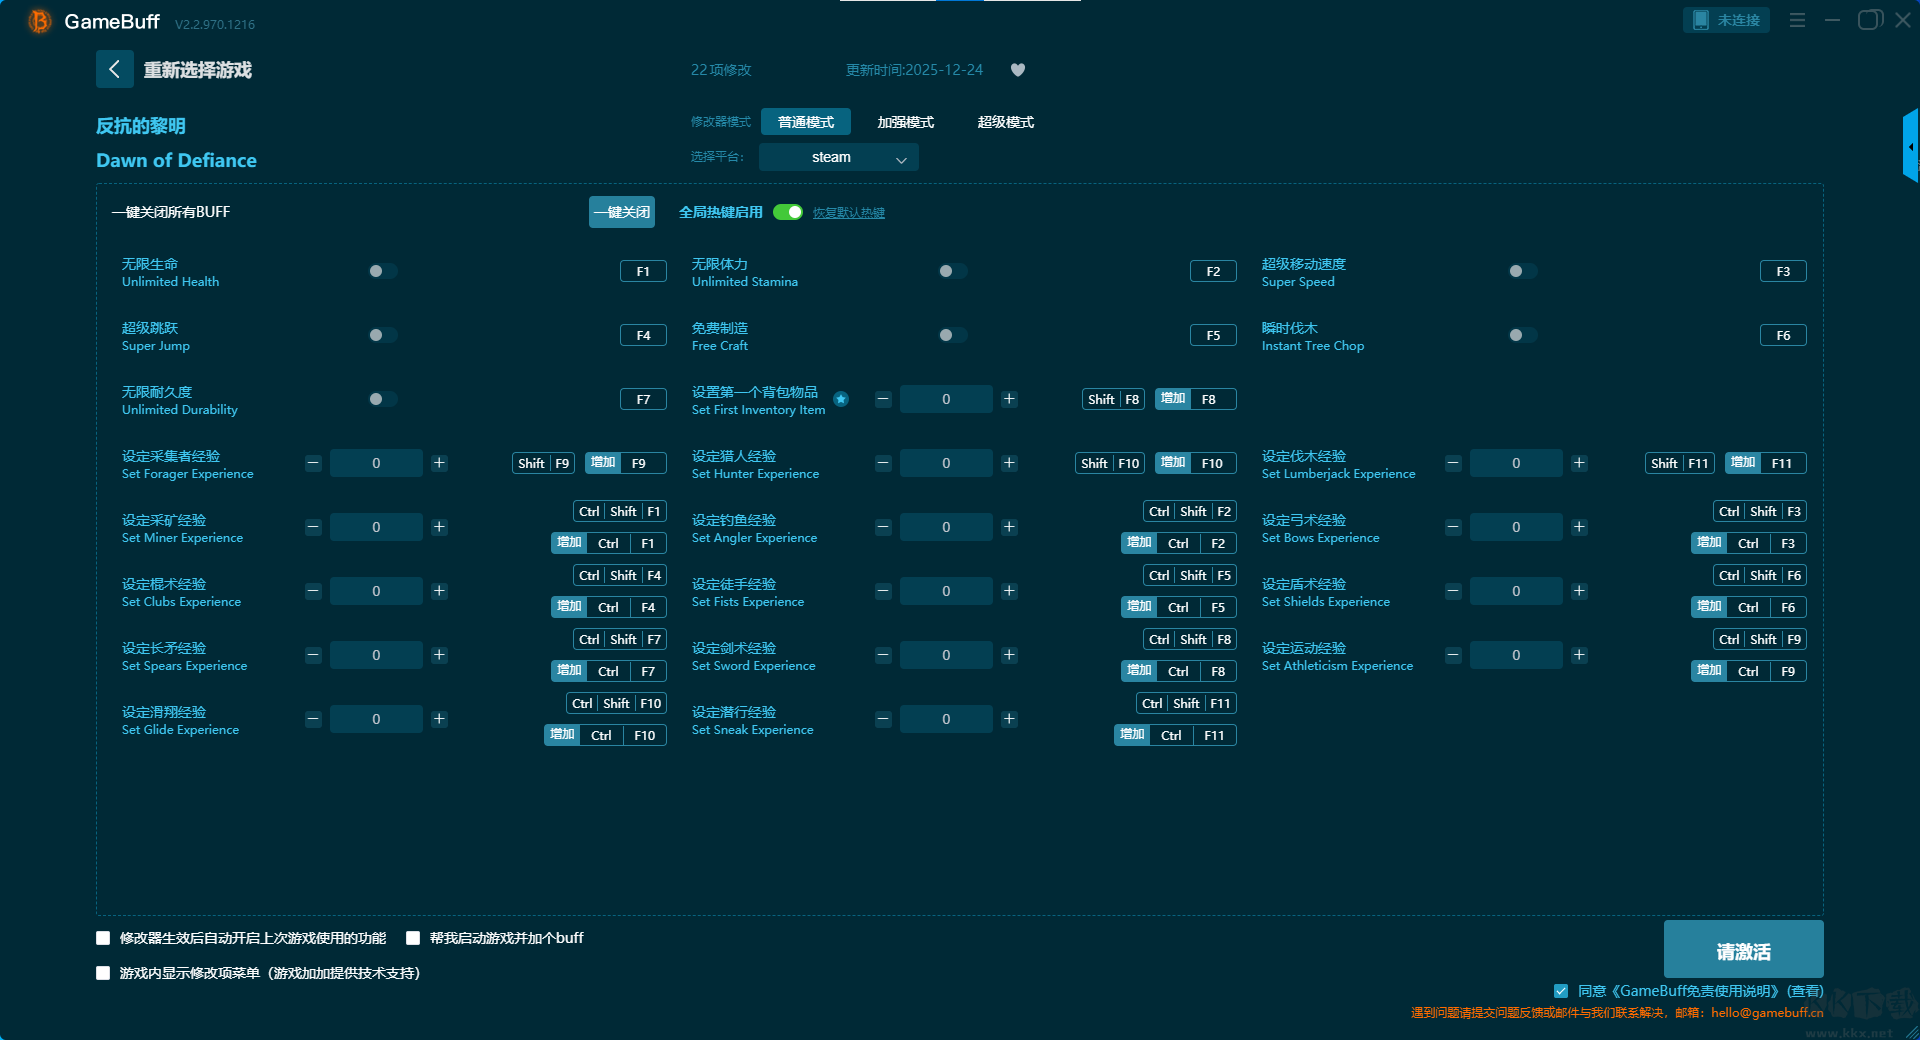Click the minus icon for Set Hunter Experience
This screenshot has width=1920, height=1040.
pyautogui.click(x=883, y=463)
